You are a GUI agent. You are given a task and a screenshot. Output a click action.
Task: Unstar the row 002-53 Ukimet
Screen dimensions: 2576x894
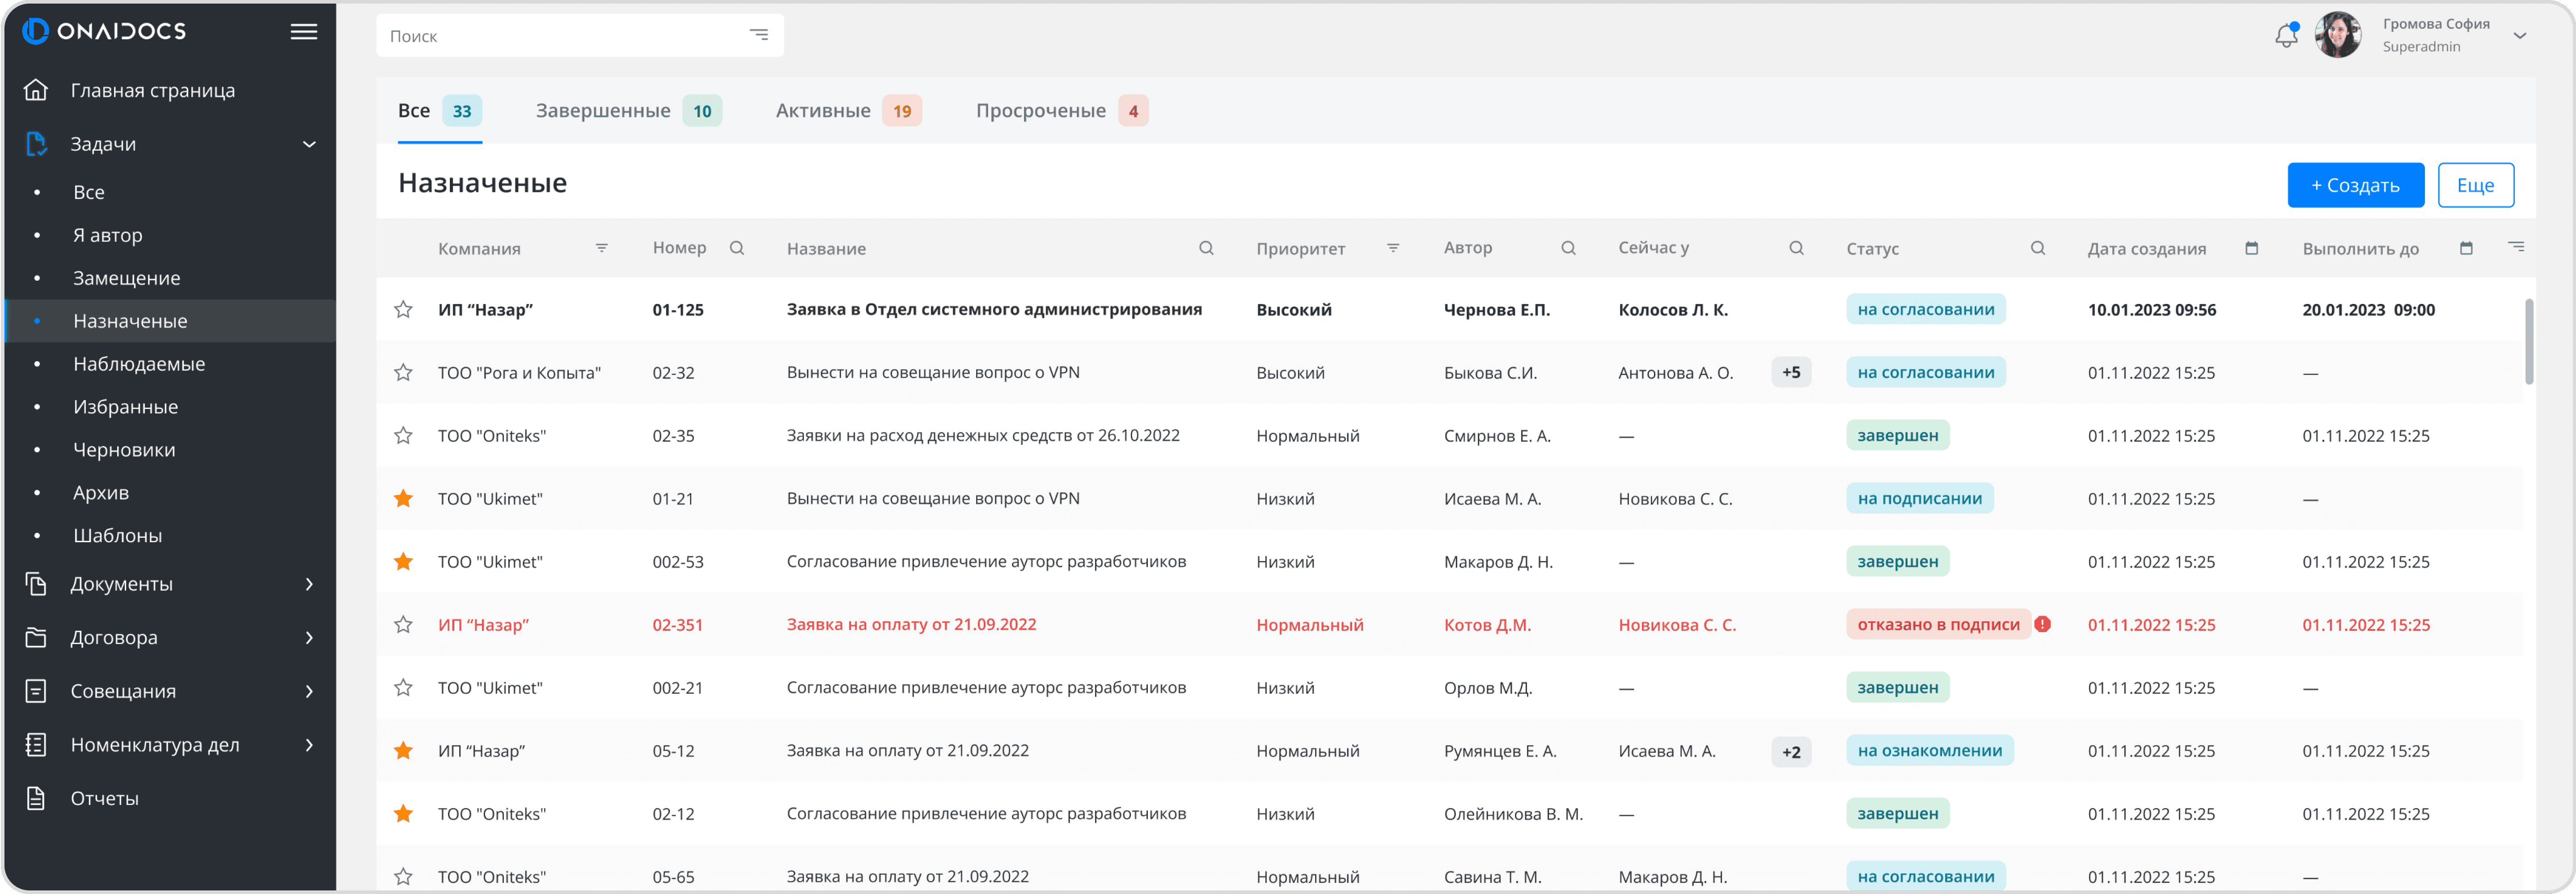(x=403, y=561)
